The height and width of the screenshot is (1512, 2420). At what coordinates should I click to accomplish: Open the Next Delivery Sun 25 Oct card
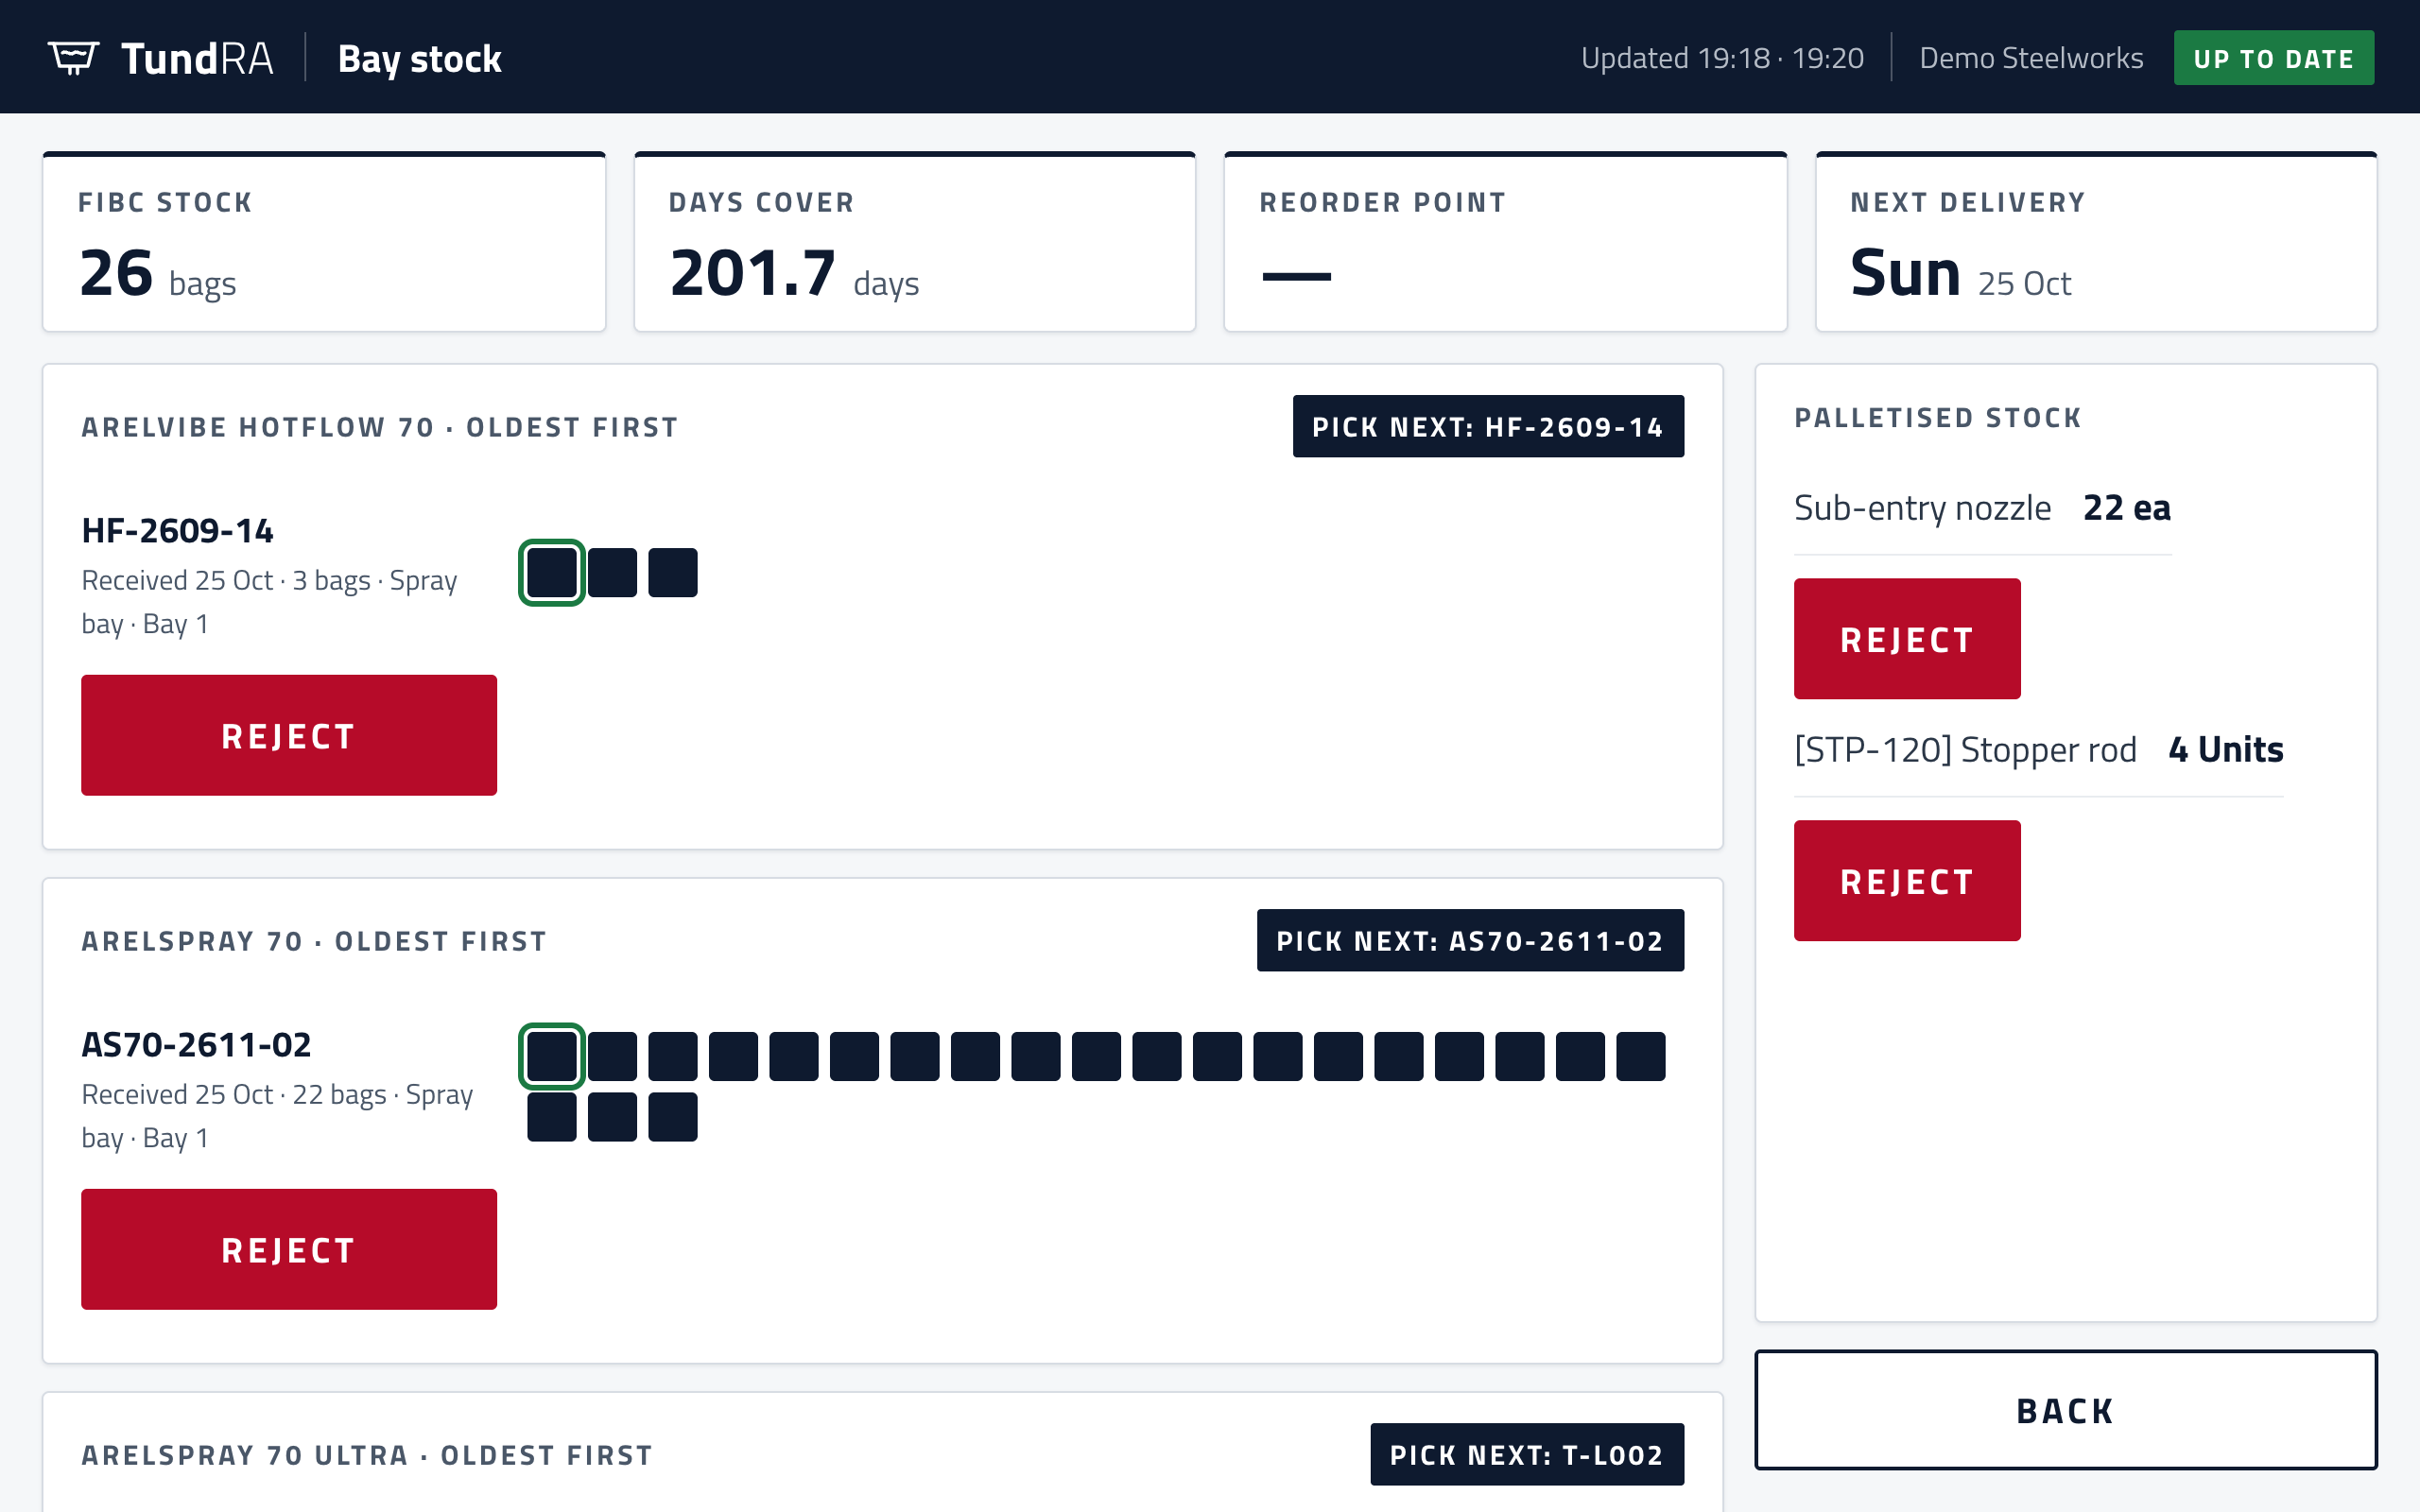(x=2096, y=242)
